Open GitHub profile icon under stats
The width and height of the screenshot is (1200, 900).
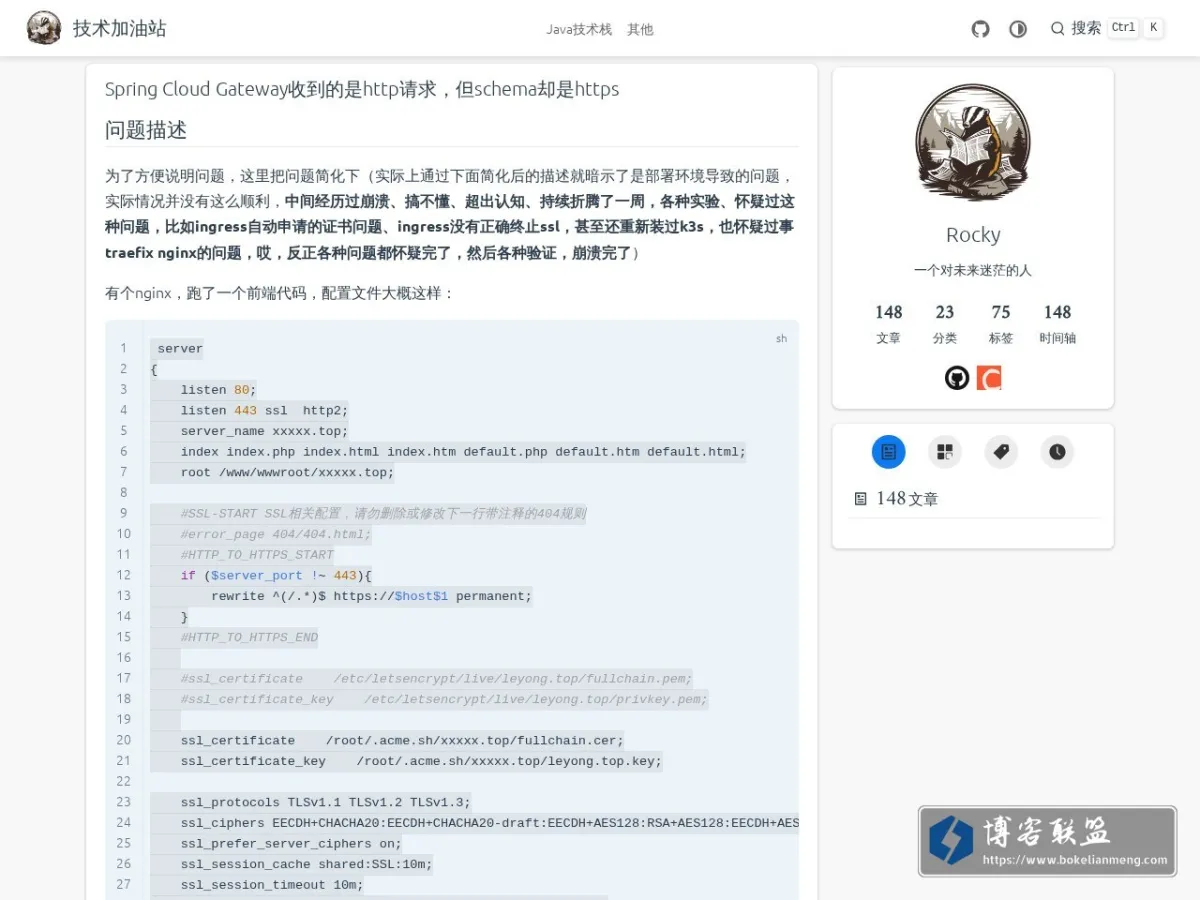coord(957,378)
